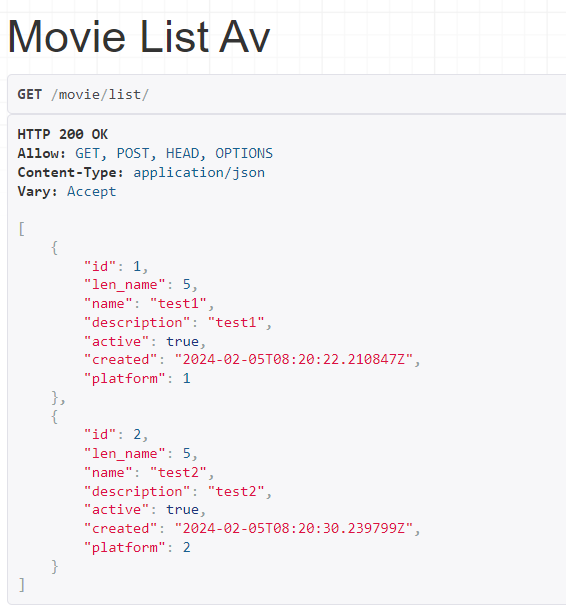
Task: Select the GET method label
Action: click(30, 94)
